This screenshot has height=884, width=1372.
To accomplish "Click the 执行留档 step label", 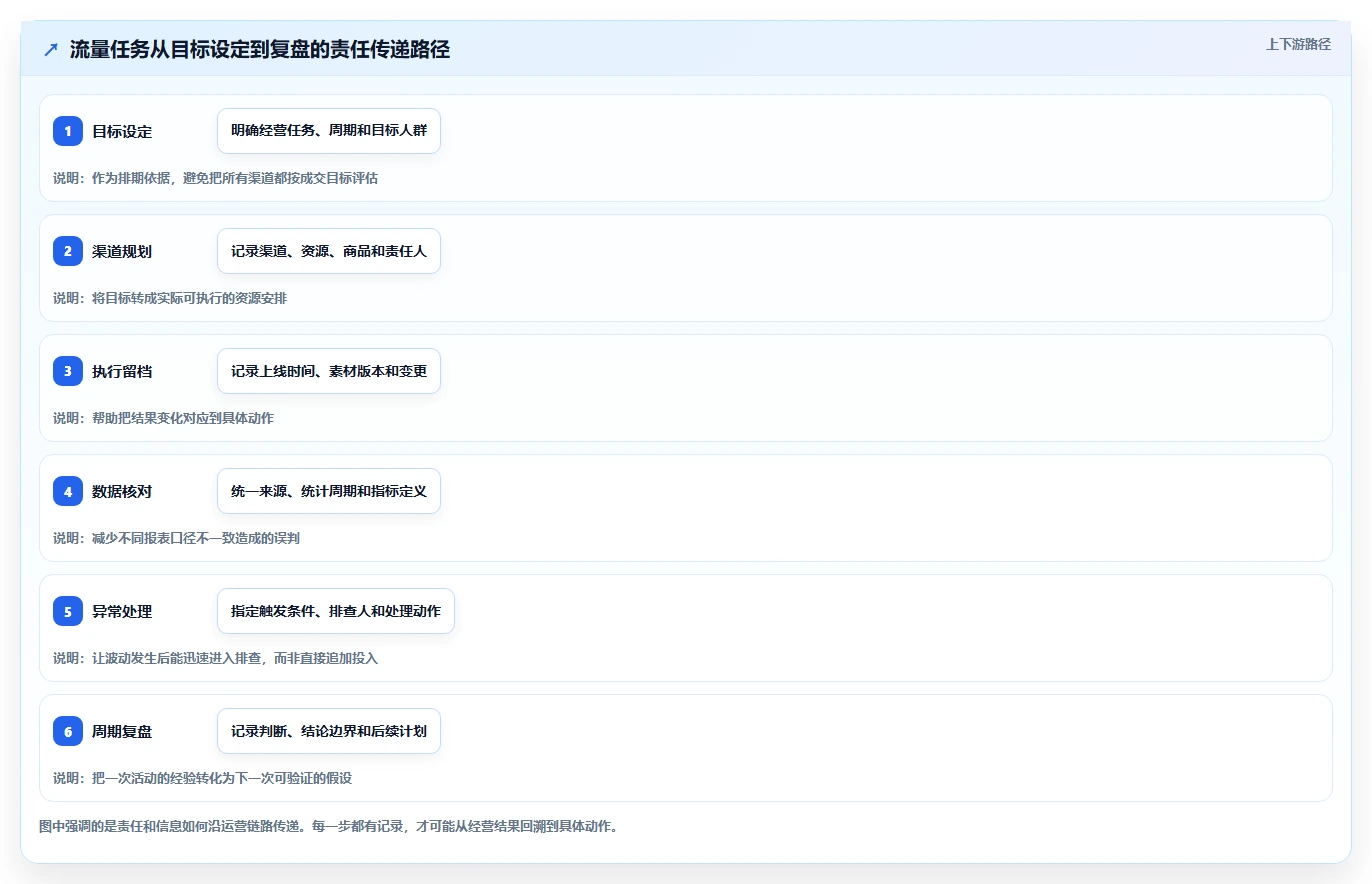I will (x=122, y=371).
